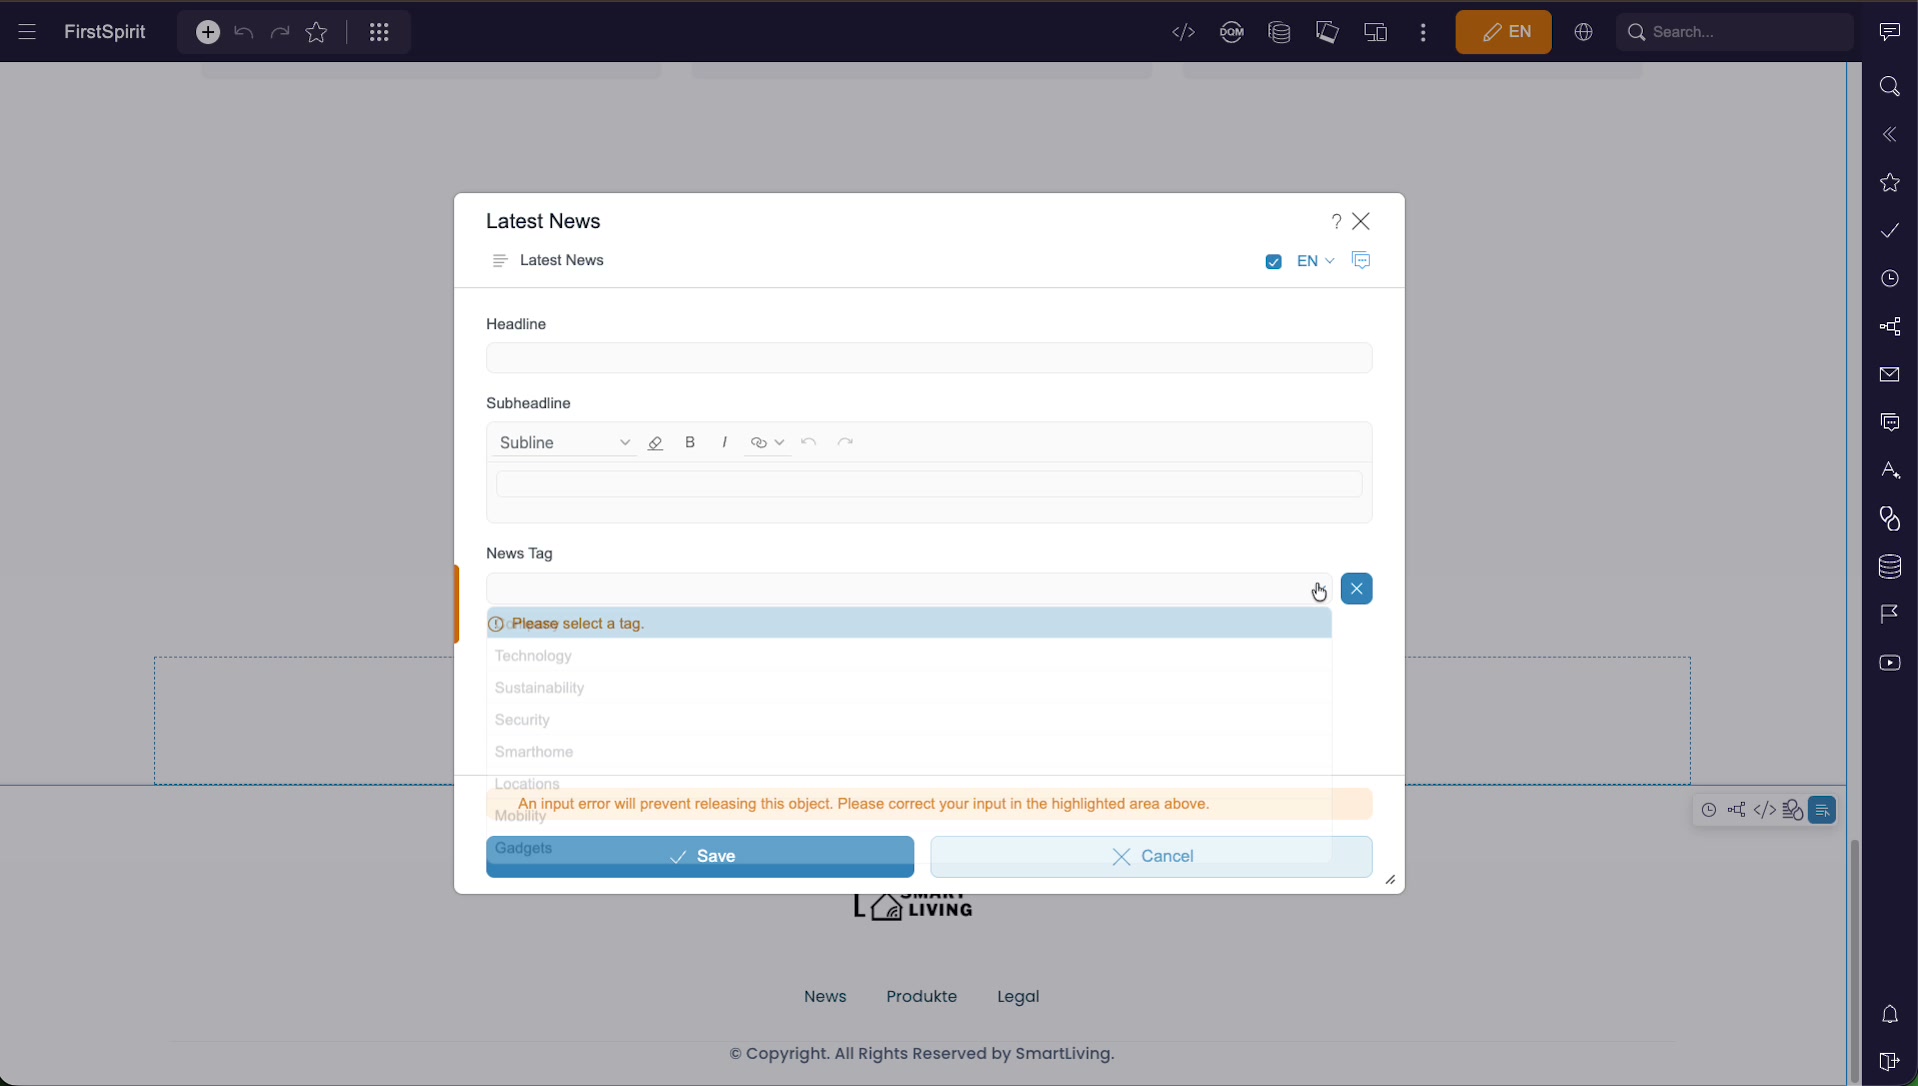Close the Latest News dialog
The width and height of the screenshot is (1918, 1086).
point(1361,221)
